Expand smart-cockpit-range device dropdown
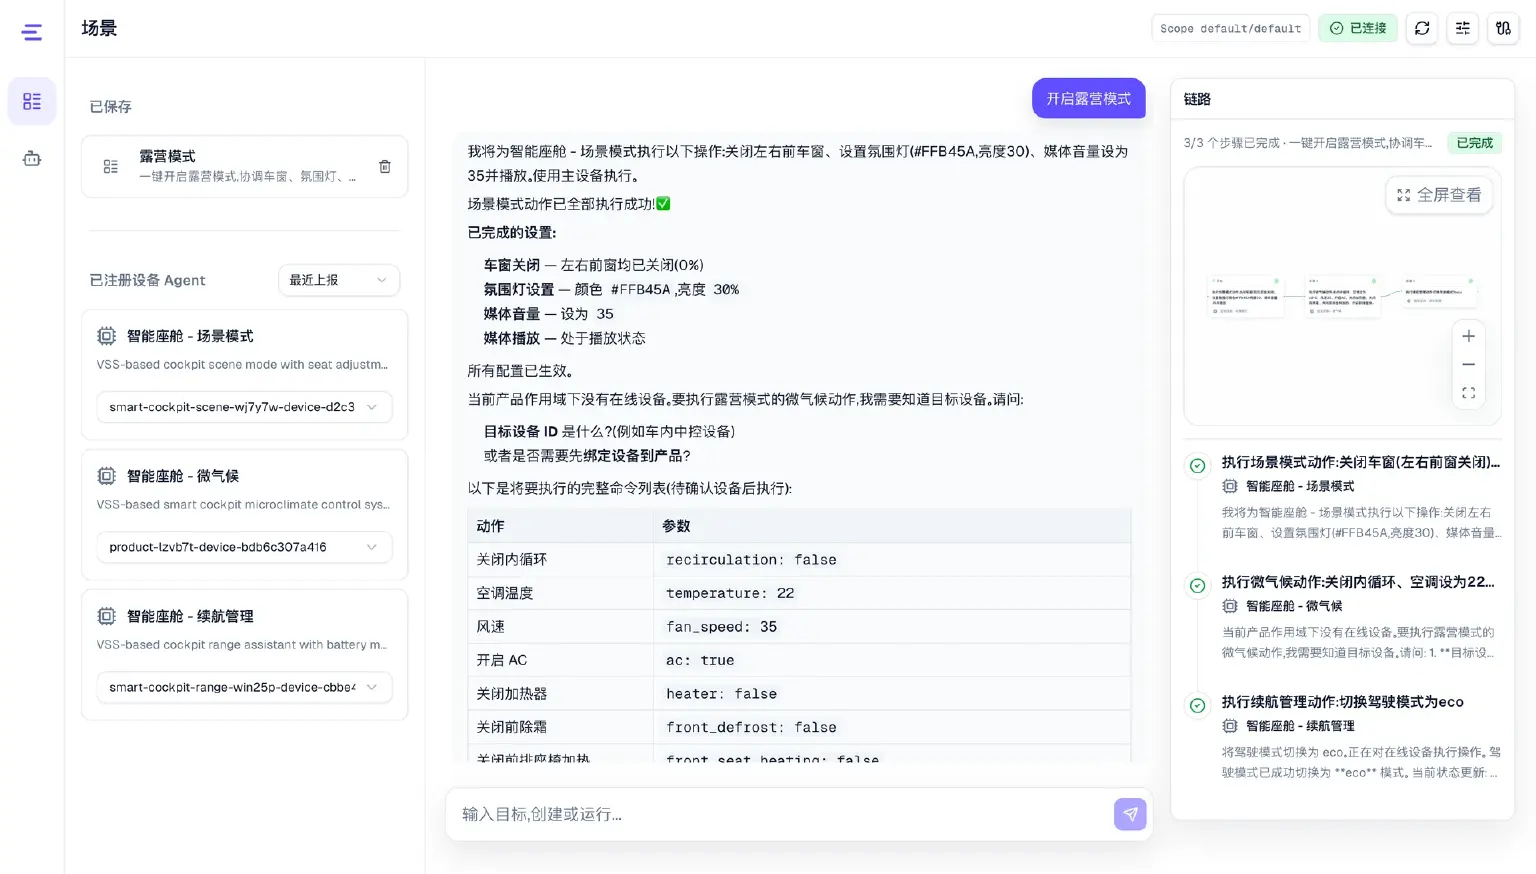The height and width of the screenshot is (874, 1536). (244, 687)
